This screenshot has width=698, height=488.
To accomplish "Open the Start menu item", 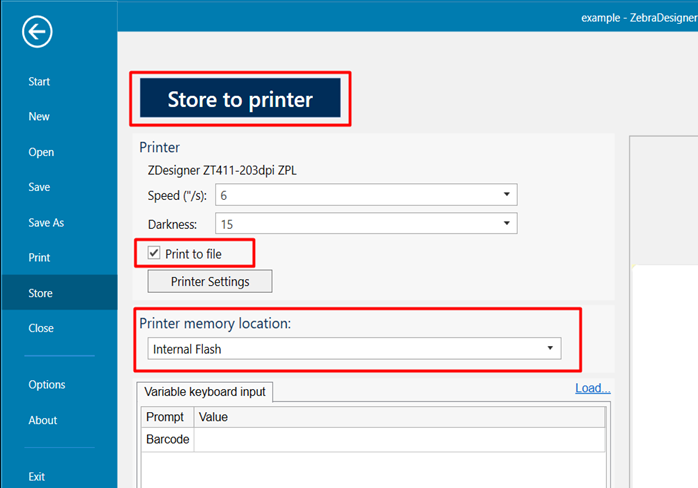I will 39,82.
